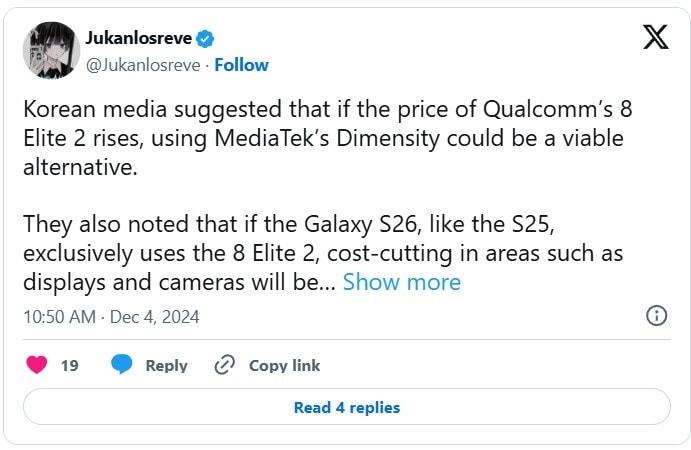Click the Reply text label

tap(166, 366)
